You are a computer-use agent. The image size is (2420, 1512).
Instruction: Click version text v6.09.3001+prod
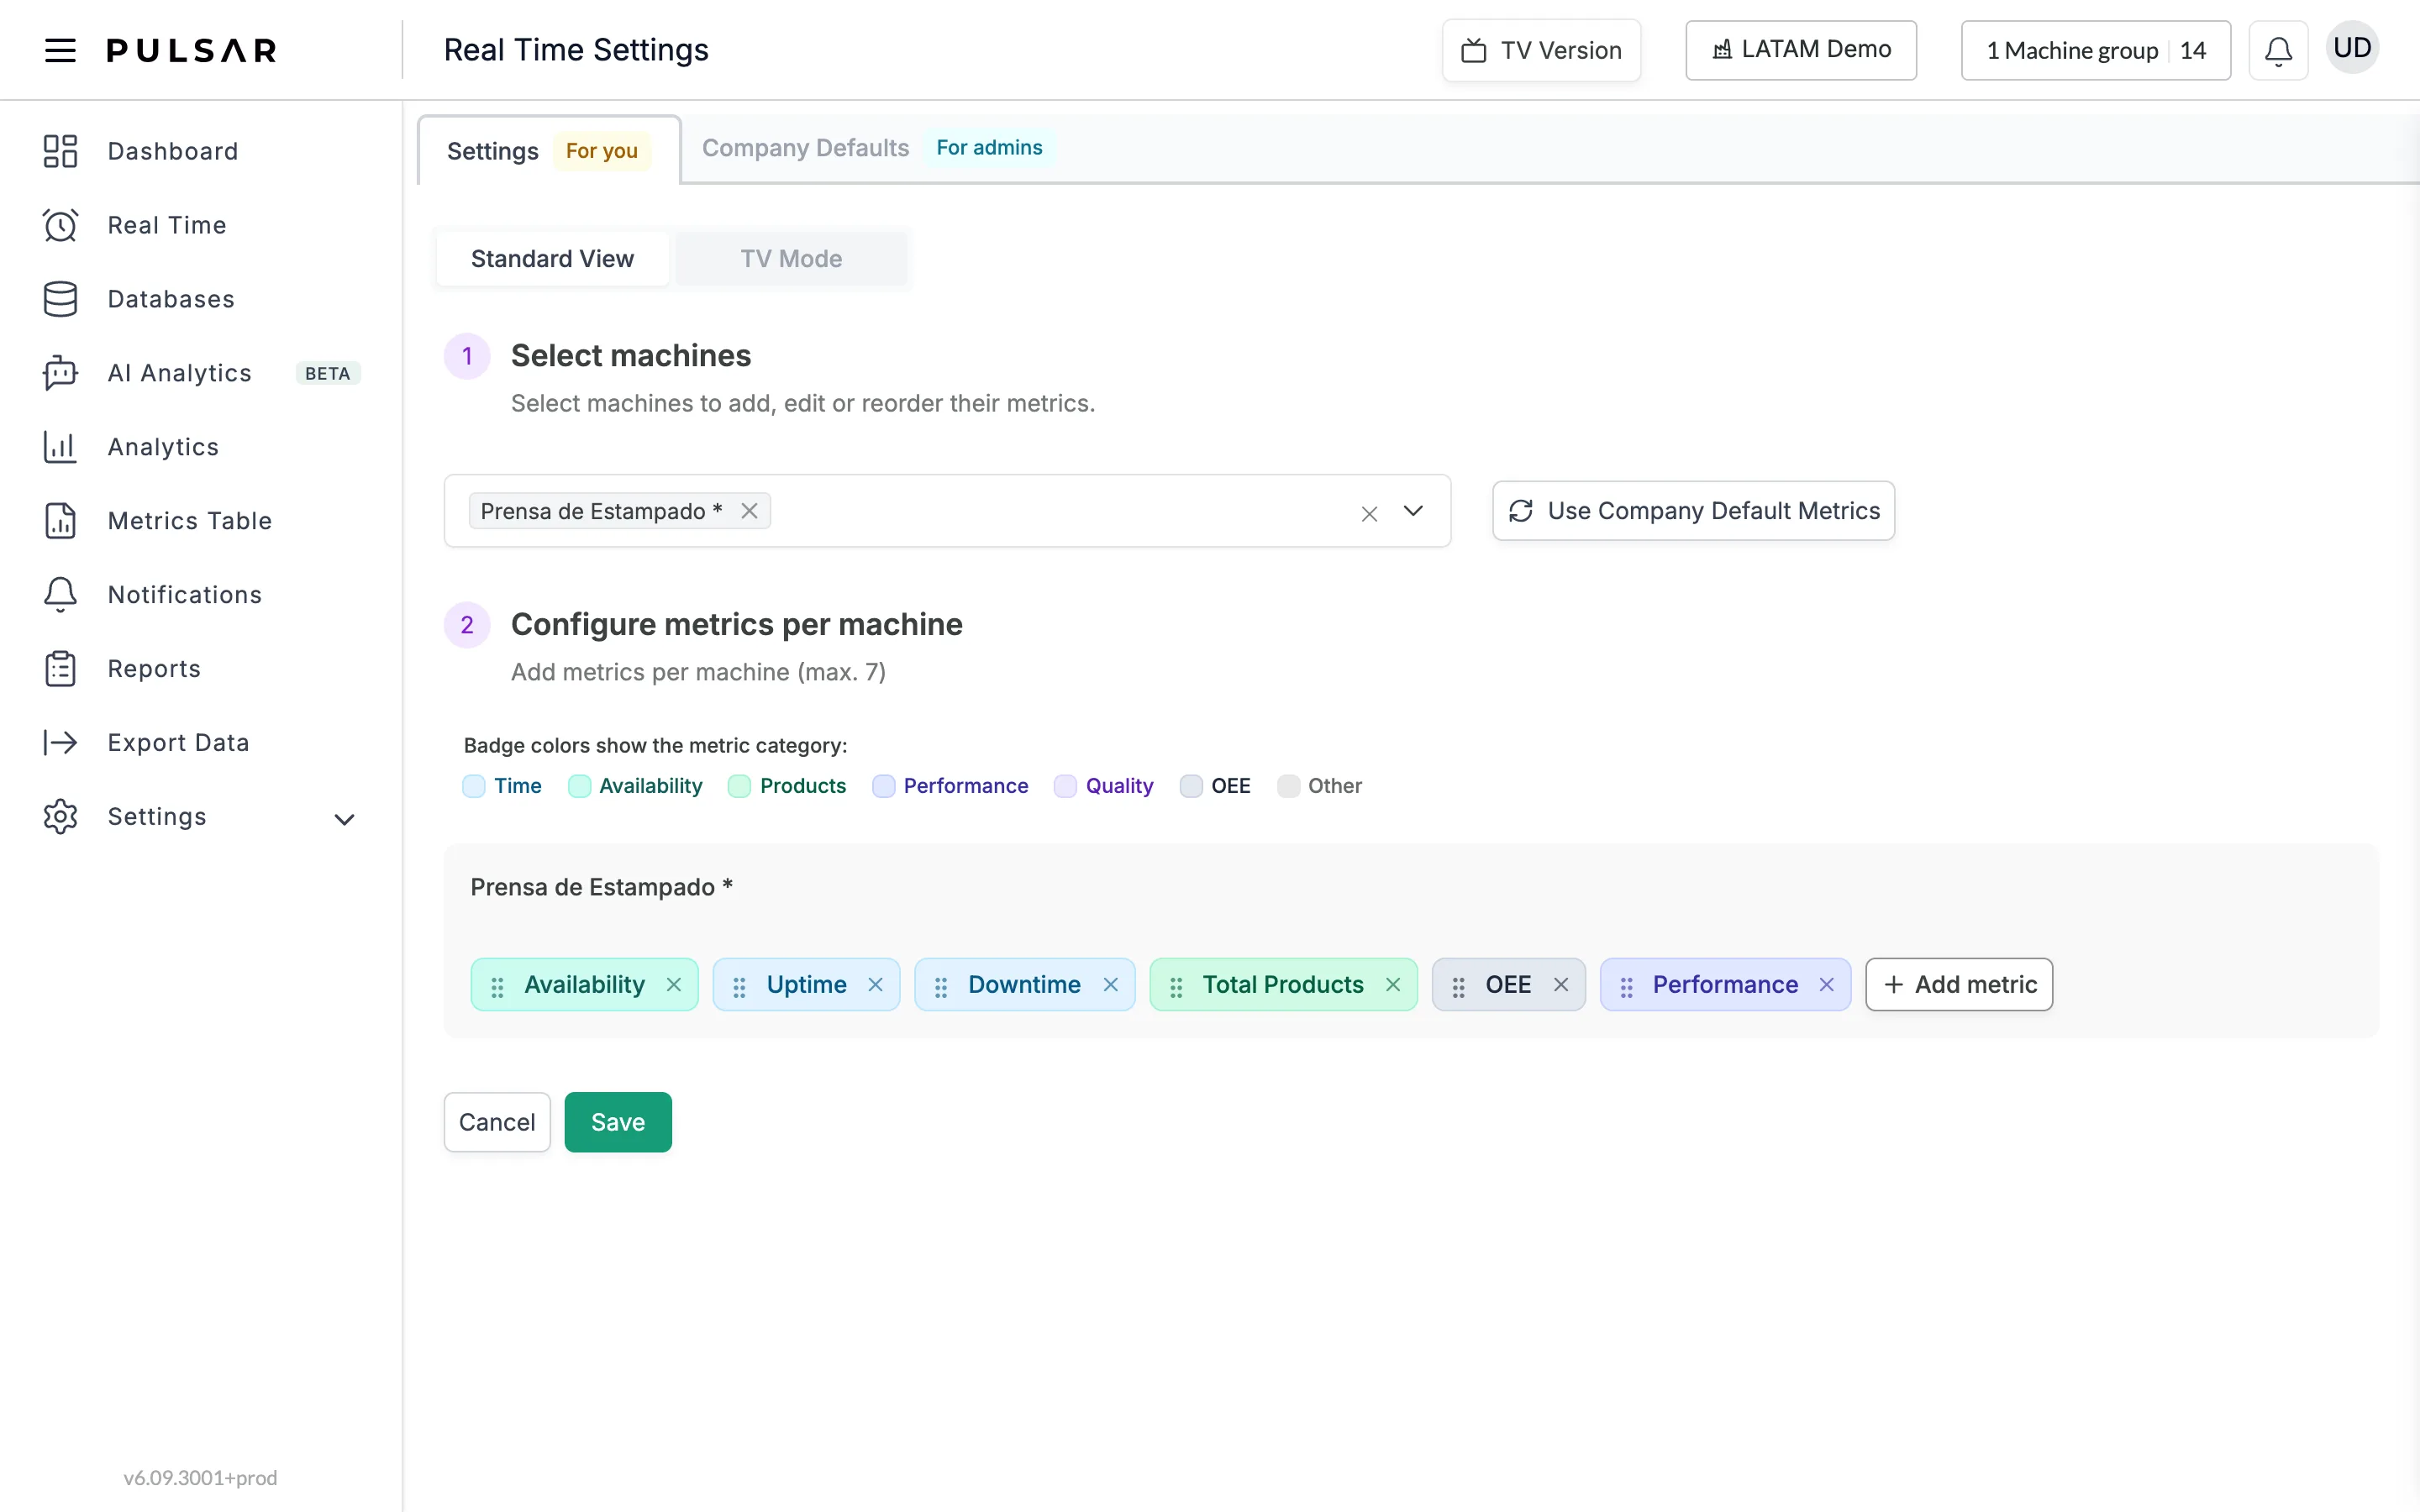coord(200,1478)
